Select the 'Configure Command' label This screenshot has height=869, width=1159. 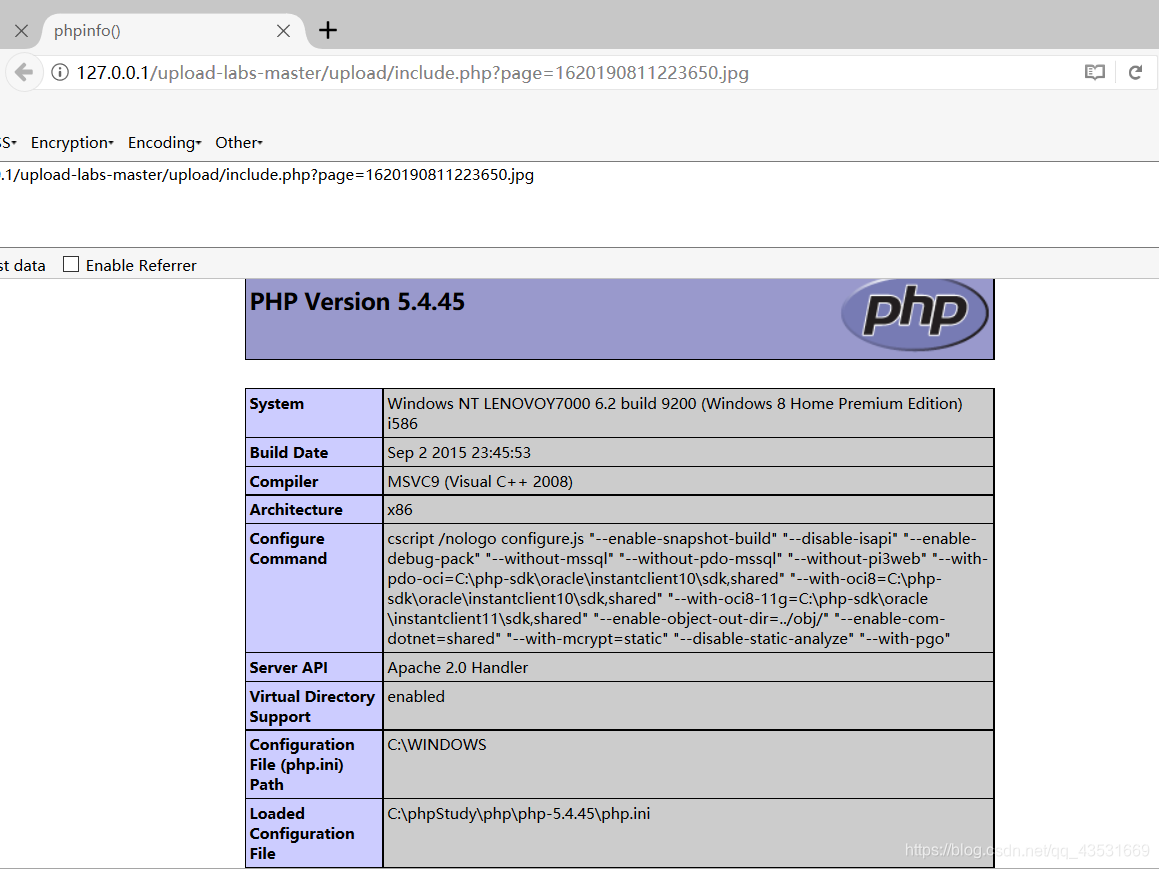[288, 548]
